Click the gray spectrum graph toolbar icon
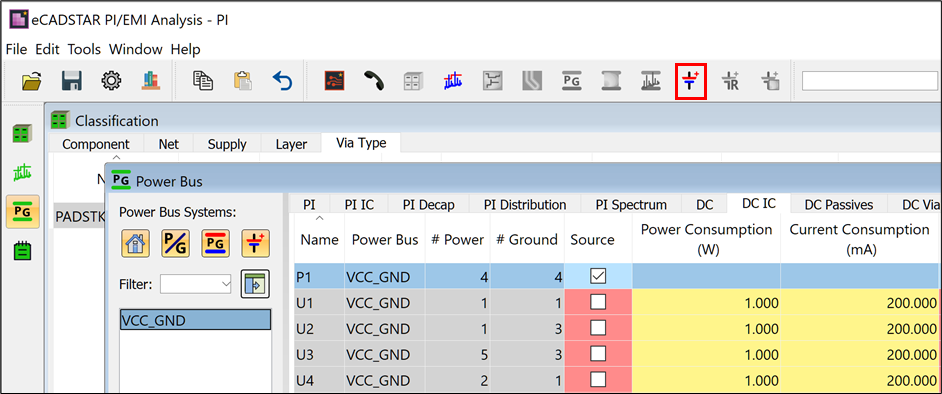Screen dimensions: 942x394 coord(651,80)
